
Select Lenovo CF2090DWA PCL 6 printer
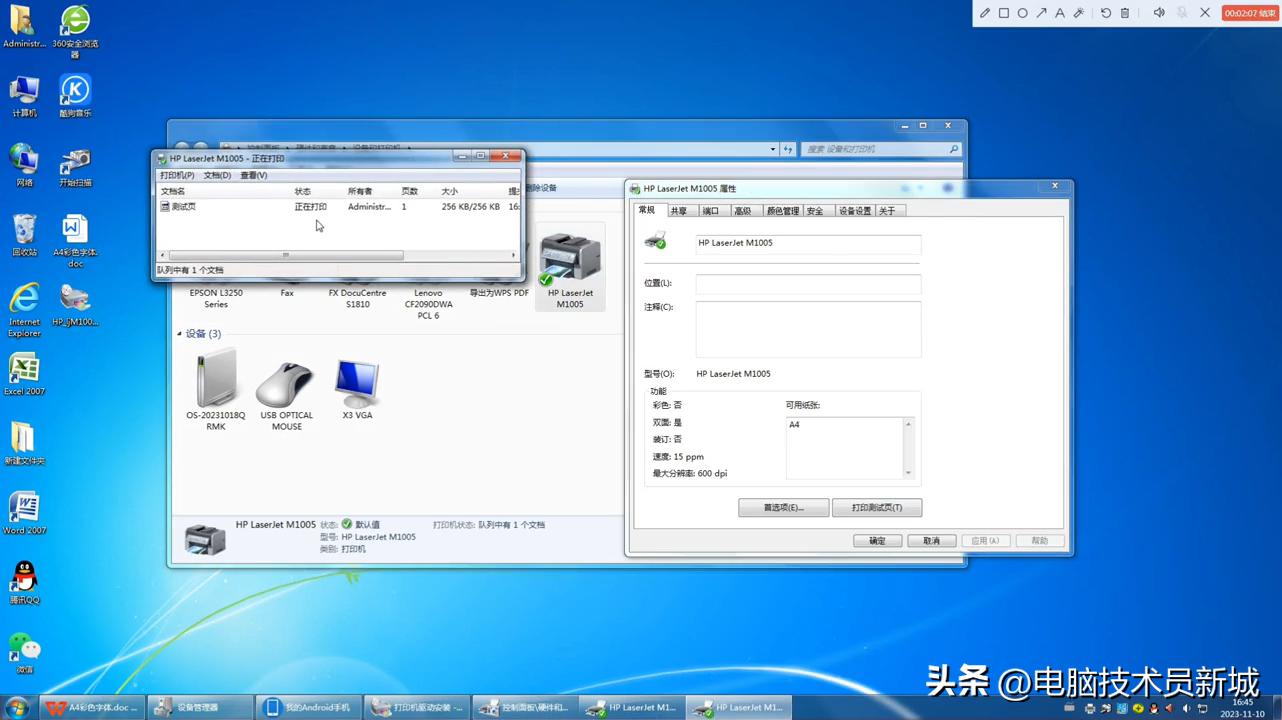click(428, 304)
